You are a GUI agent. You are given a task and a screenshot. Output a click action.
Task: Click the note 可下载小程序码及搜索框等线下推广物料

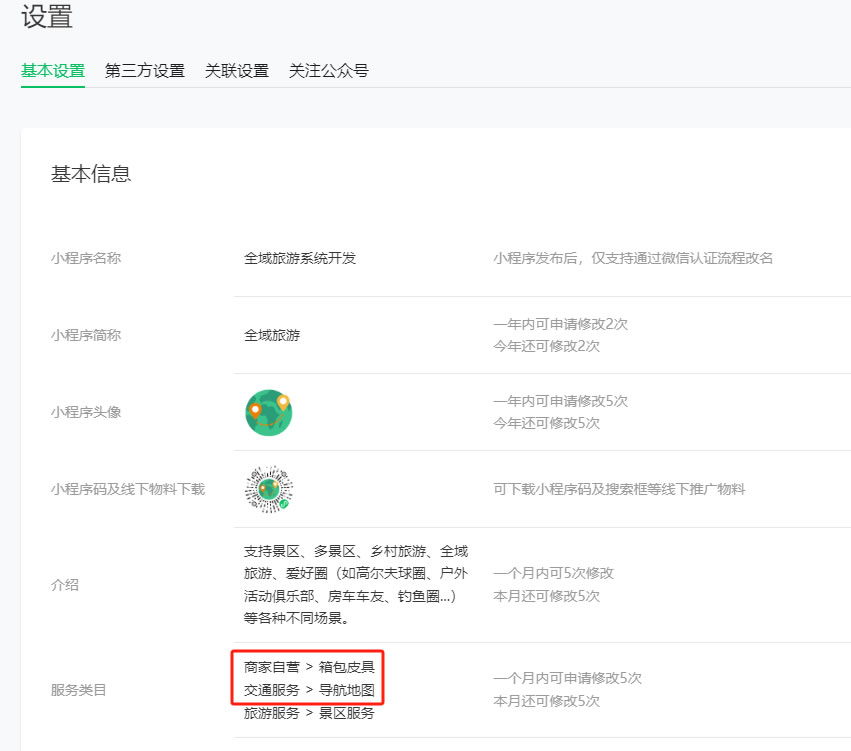[619, 489]
